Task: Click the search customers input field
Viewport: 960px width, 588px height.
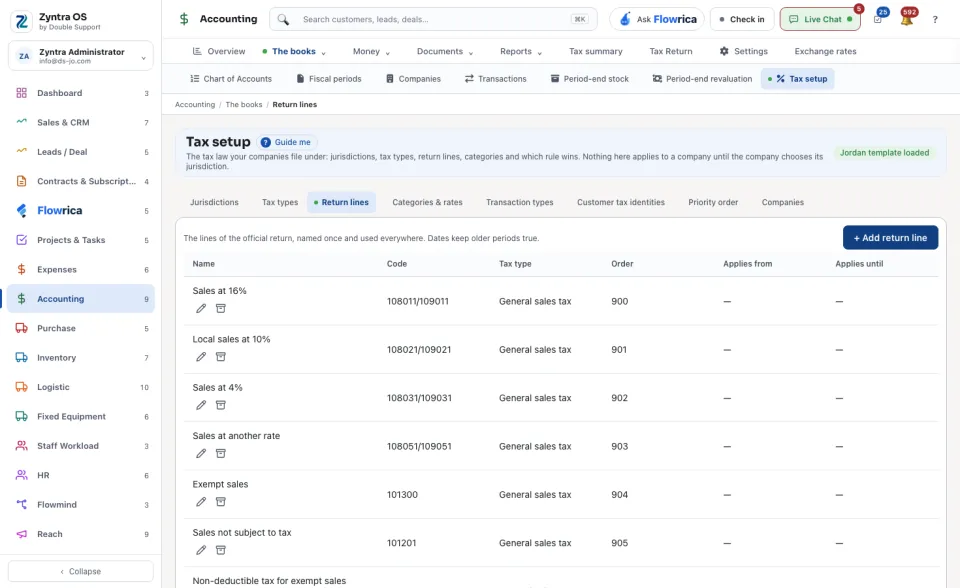Action: point(433,19)
